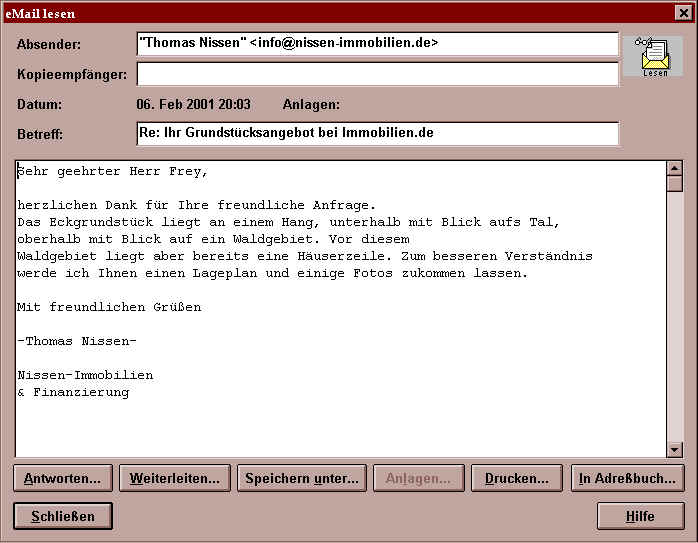The width and height of the screenshot is (698, 543).
Task: Click the line beginning 'Waldgebiet liegt aber'
Action: pos(304,256)
